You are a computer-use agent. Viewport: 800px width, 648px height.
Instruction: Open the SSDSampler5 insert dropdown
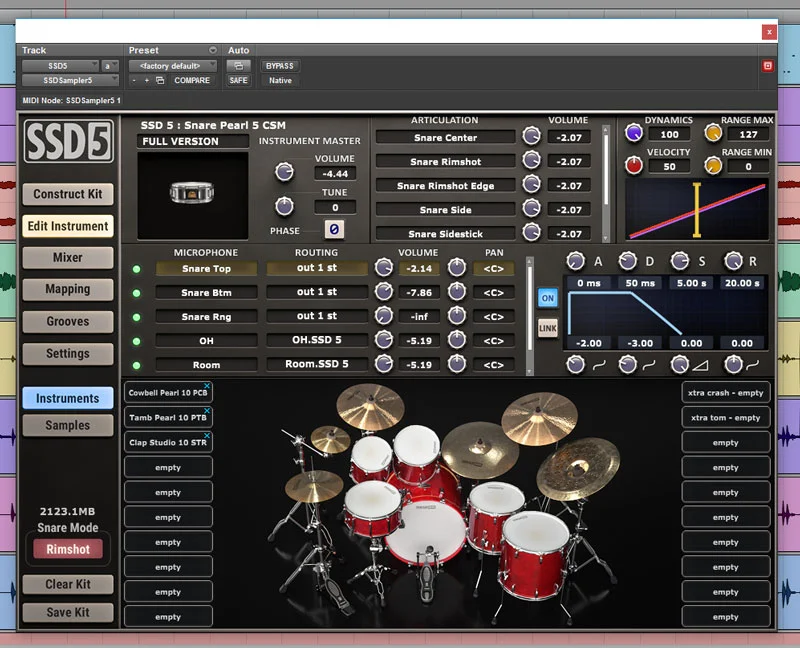pos(70,80)
